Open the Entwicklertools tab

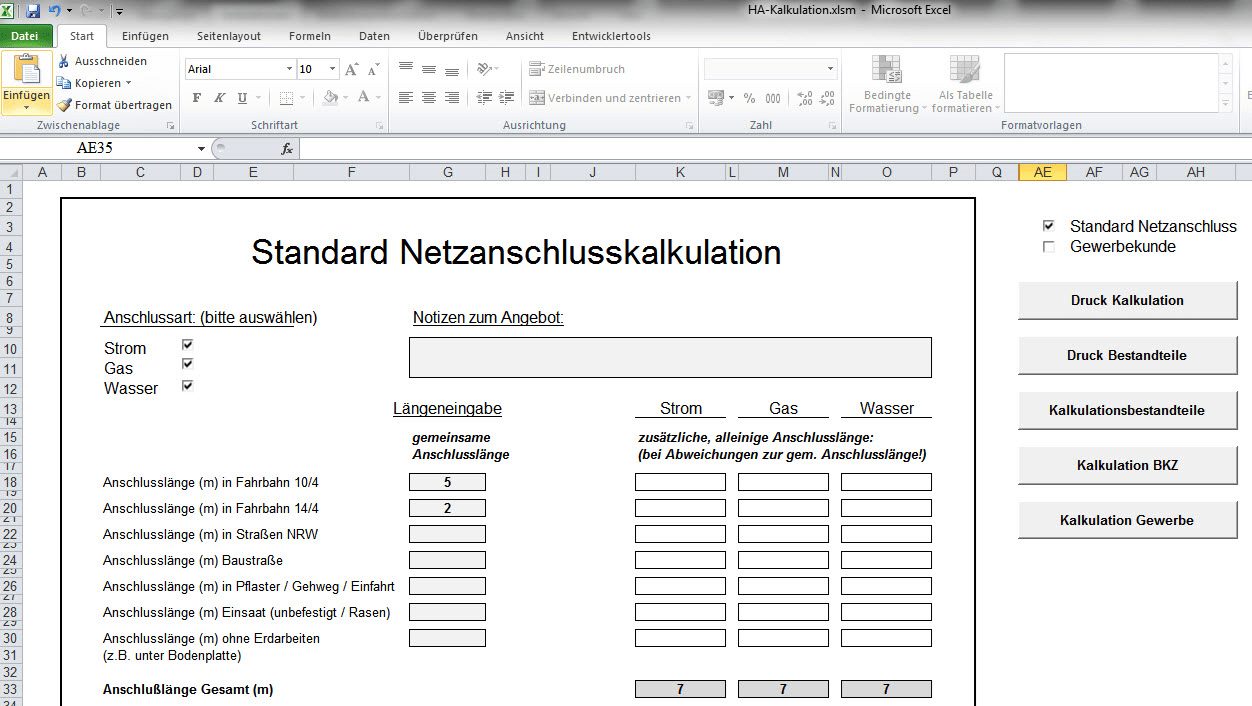tap(614, 35)
